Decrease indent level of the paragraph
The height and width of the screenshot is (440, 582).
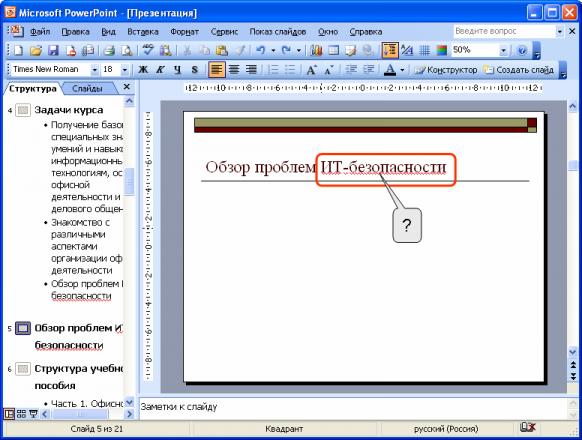tap(351, 69)
